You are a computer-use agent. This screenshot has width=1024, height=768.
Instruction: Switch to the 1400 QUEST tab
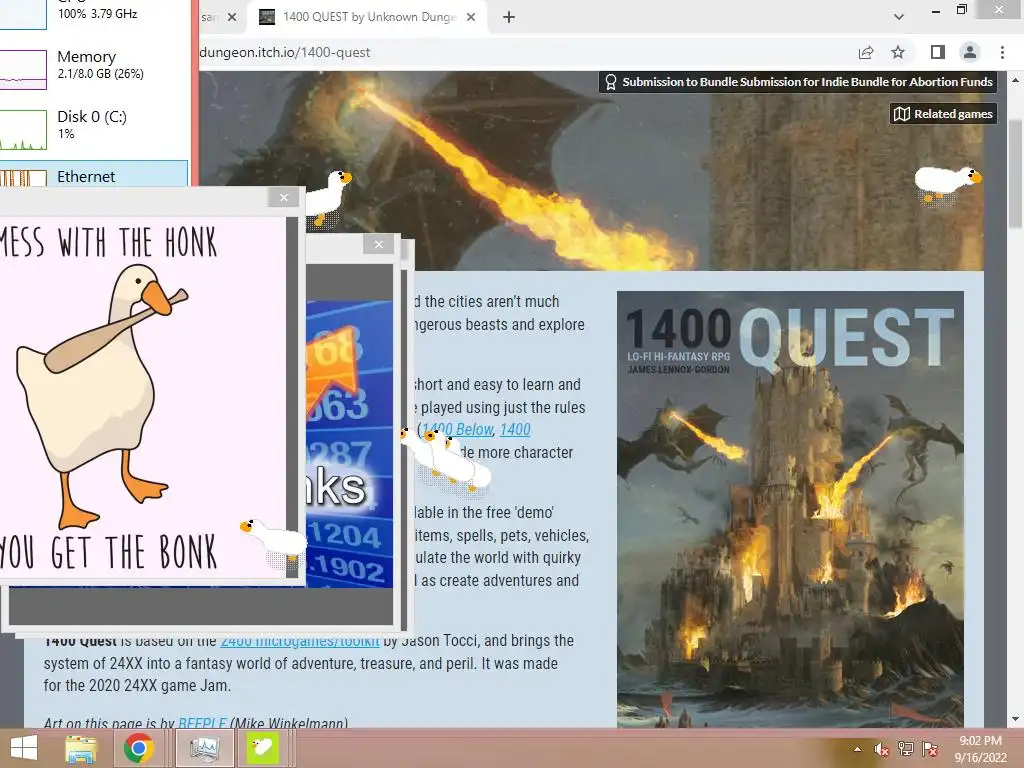pyautogui.click(x=367, y=17)
